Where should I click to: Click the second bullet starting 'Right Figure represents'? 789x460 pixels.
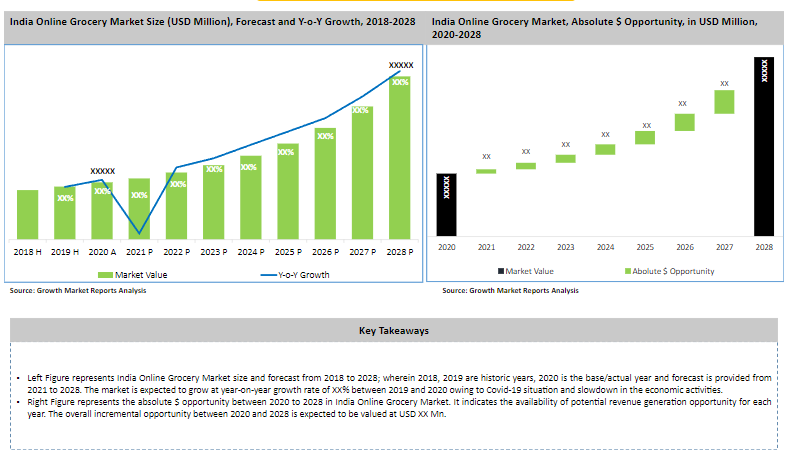point(400,408)
